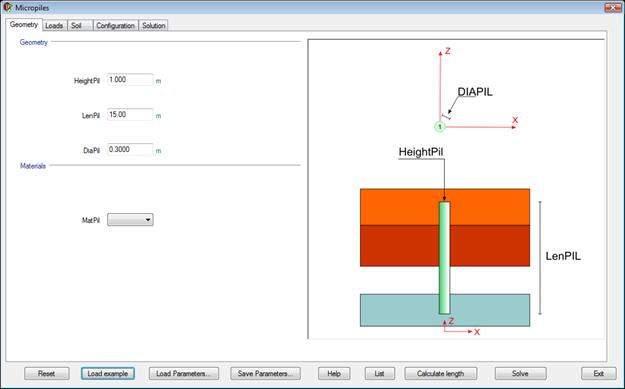Click the Load example button
The image size is (625, 389).
coord(108,373)
